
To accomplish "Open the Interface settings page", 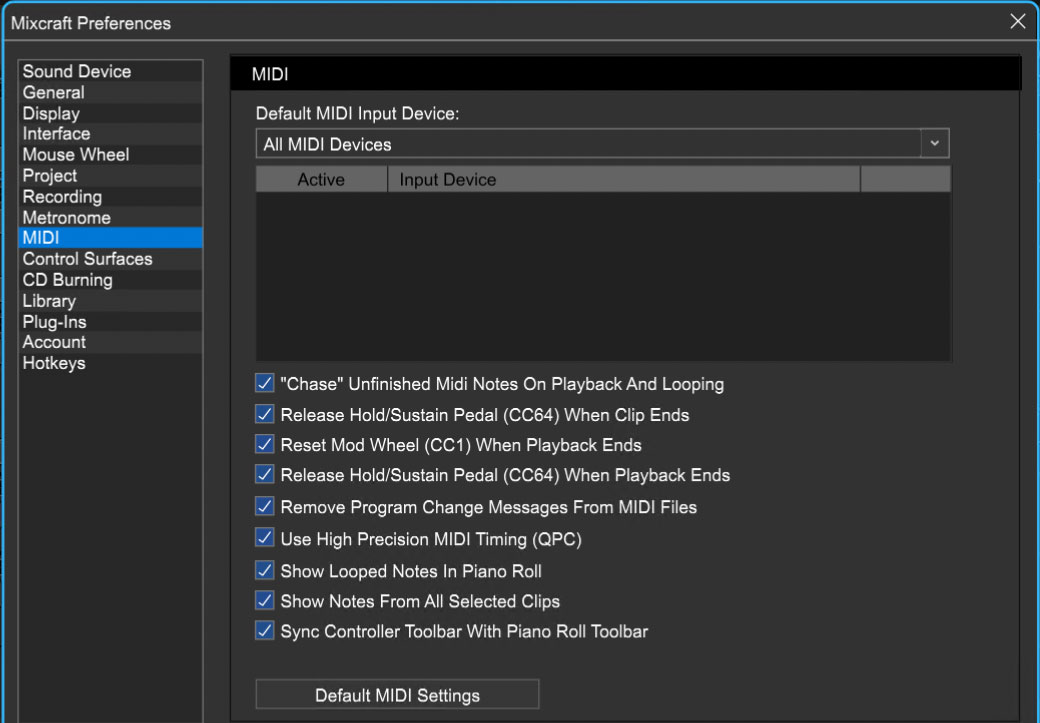I will (110, 134).
